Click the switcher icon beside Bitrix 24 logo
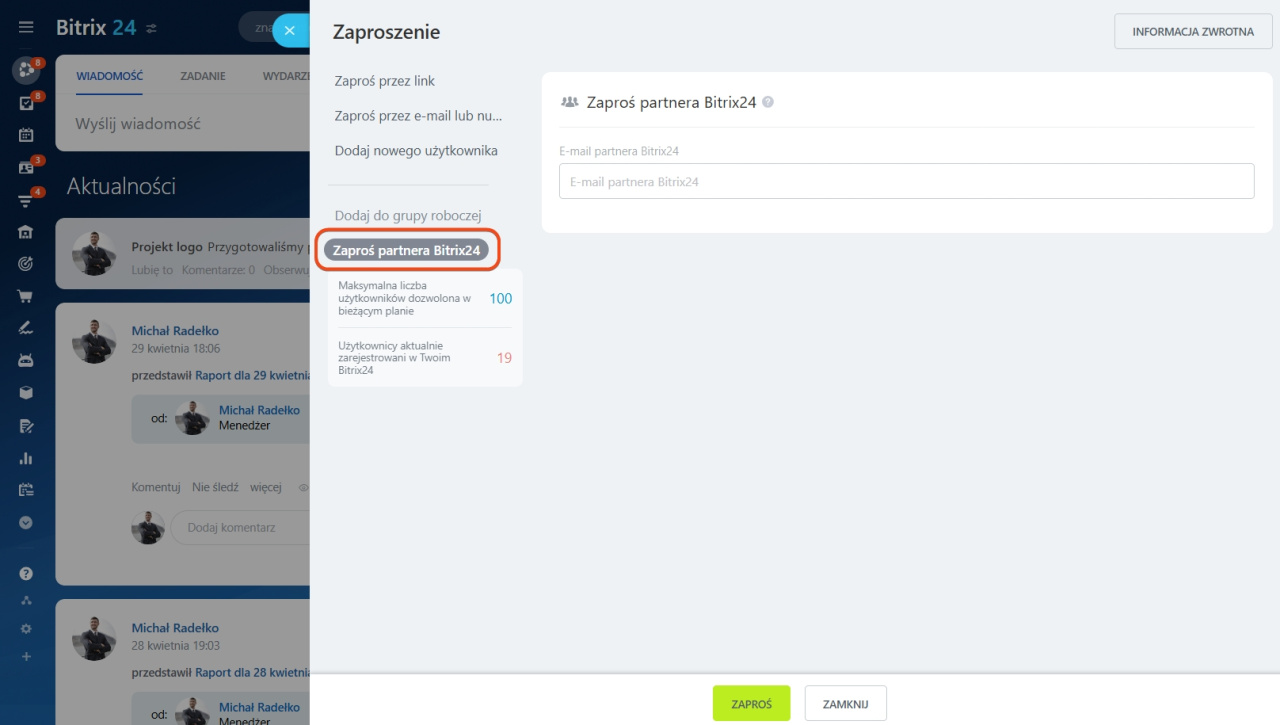The height and width of the screenshot is (725, 1280). click(152, 28)
